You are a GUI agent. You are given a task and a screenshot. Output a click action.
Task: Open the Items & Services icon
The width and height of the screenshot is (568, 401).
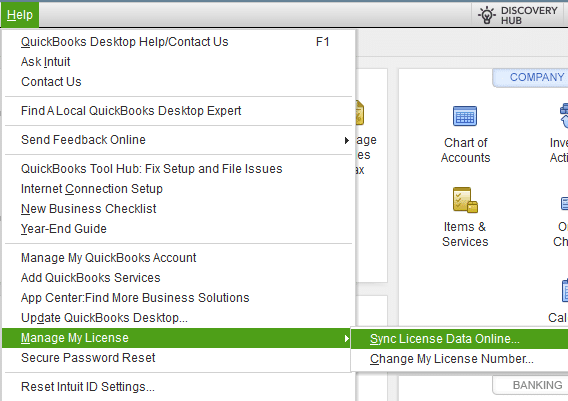[x=465, y=200]
